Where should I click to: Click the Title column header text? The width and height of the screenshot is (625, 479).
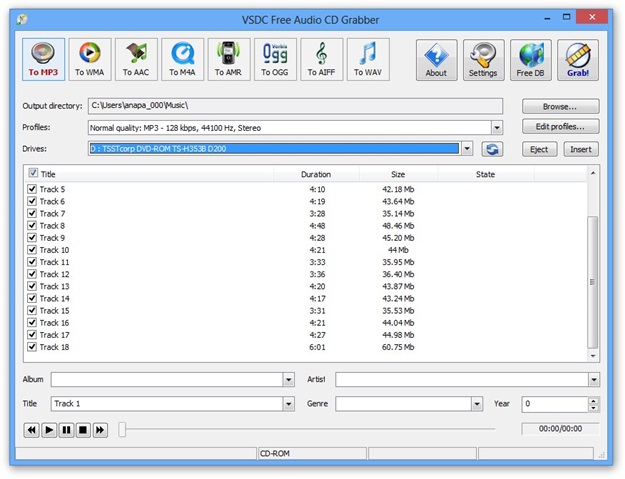click(48, 175)
